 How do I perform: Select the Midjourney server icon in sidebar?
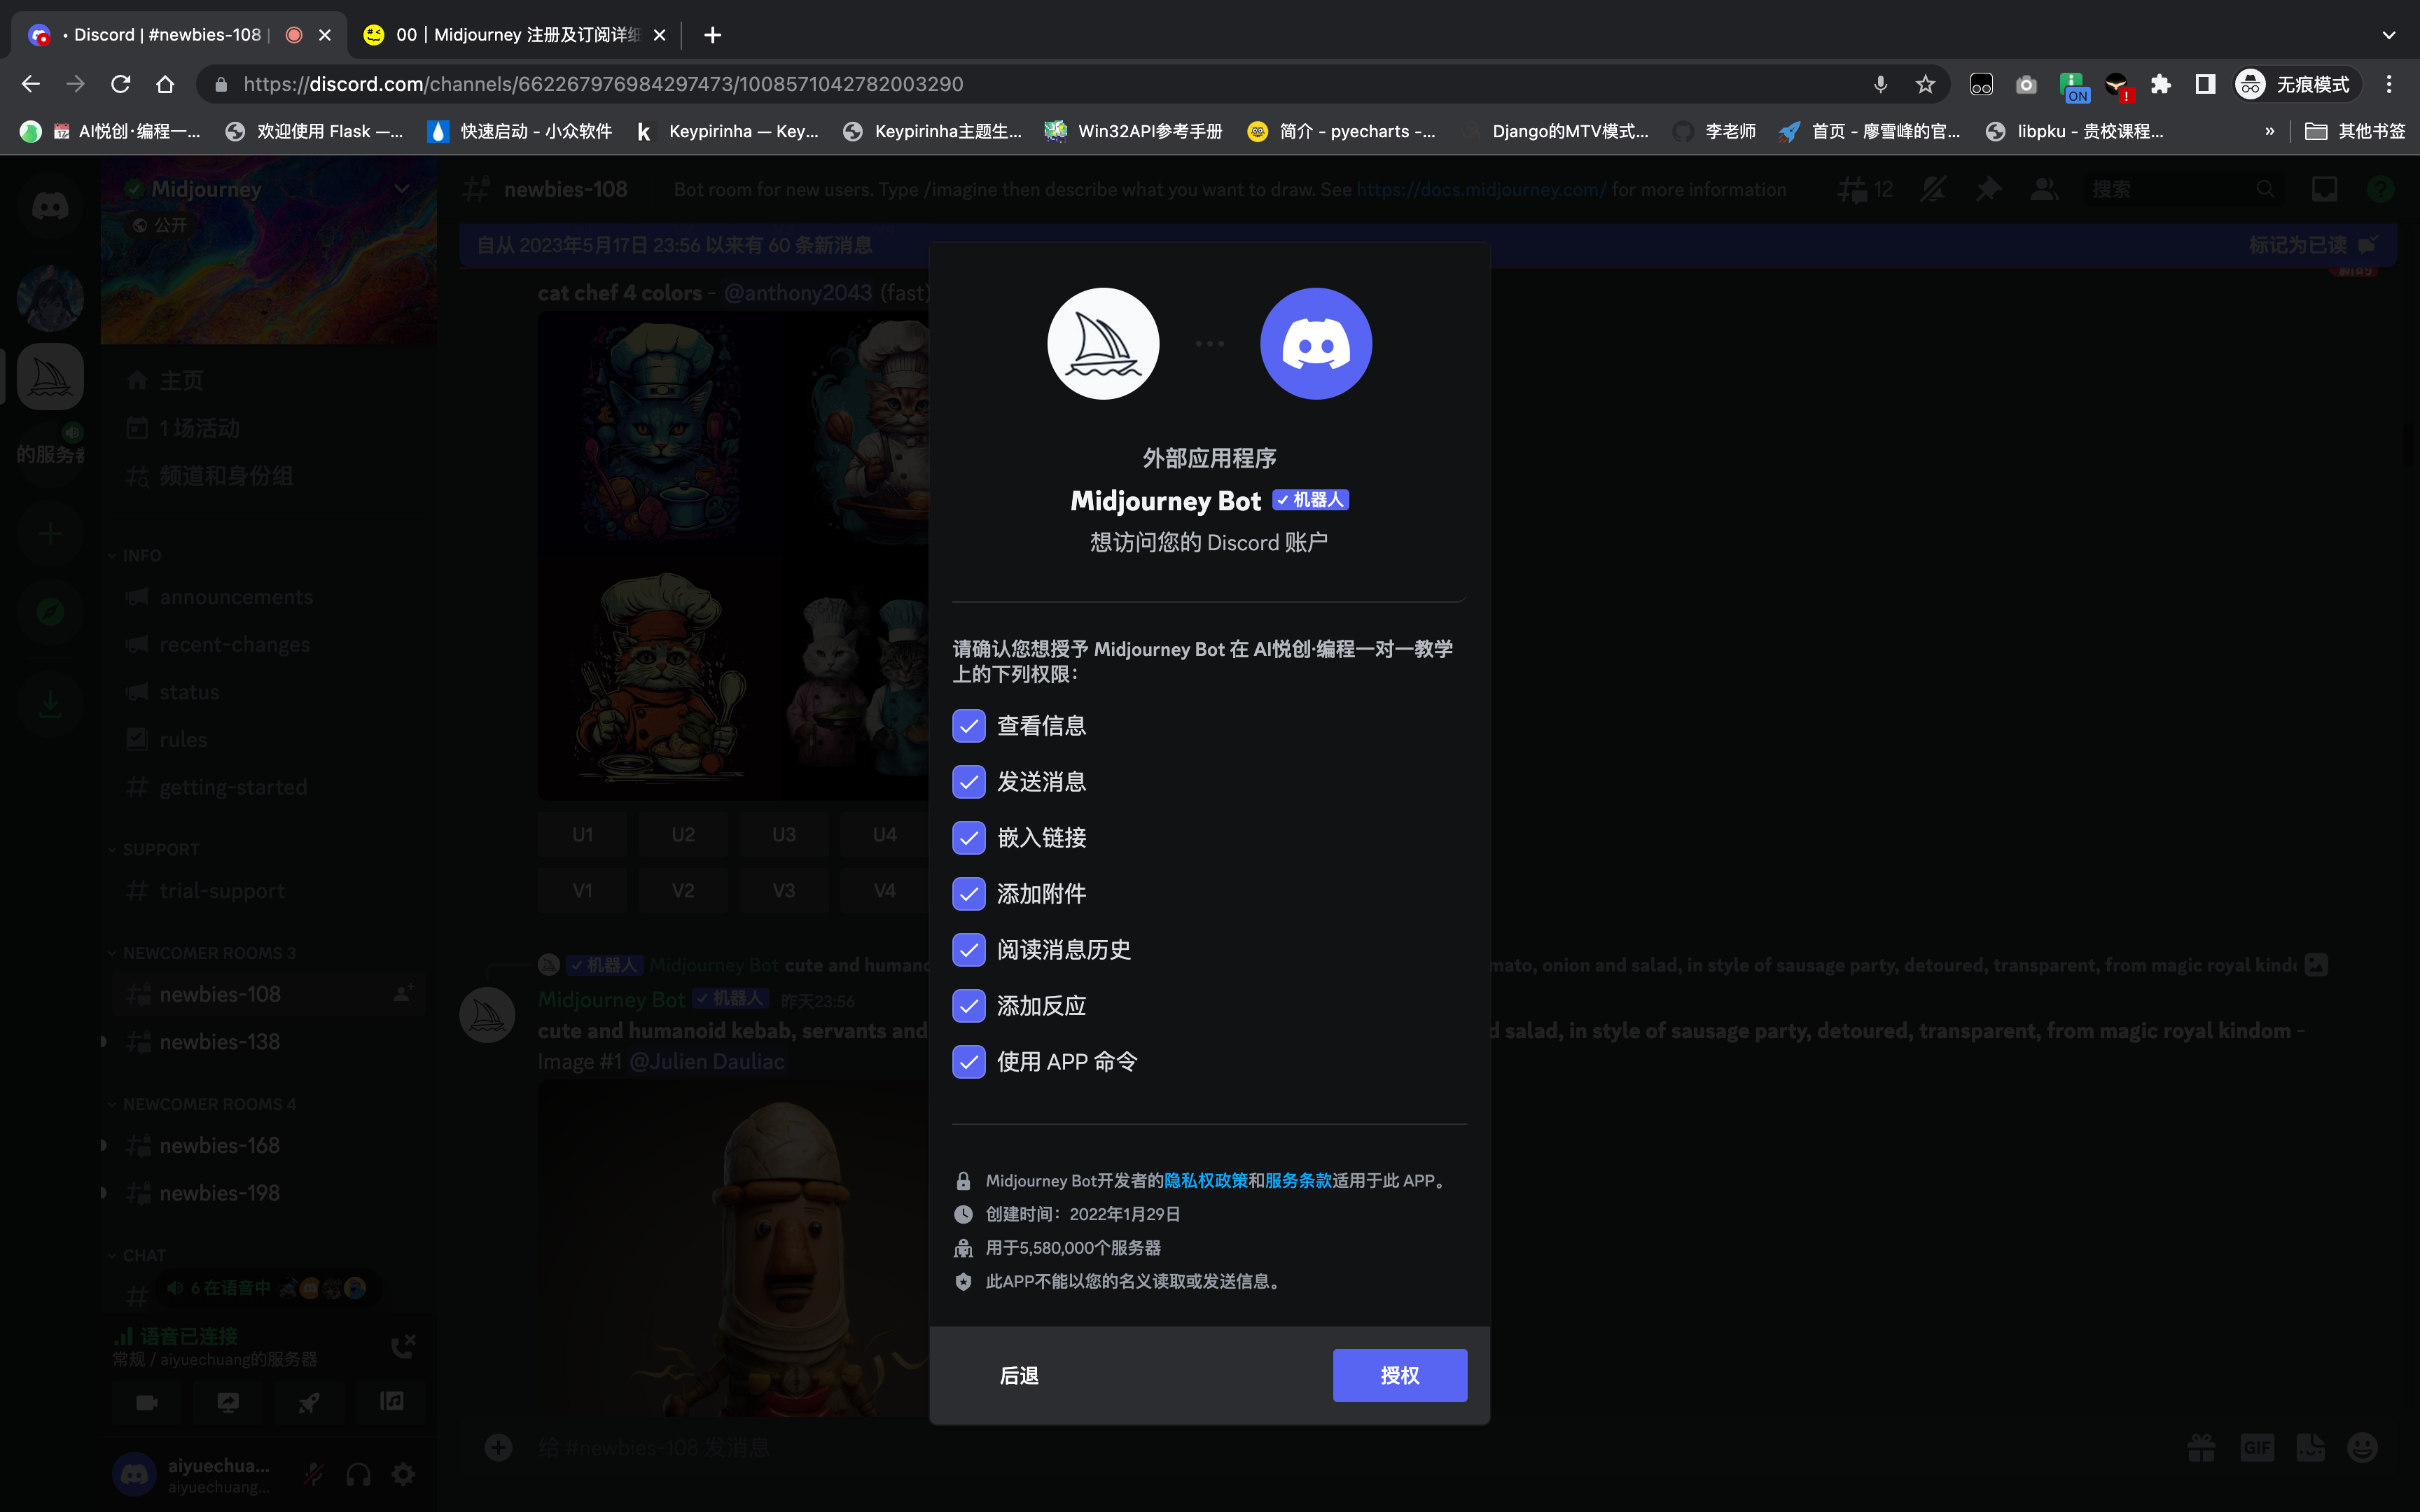[x=50, y=377]
